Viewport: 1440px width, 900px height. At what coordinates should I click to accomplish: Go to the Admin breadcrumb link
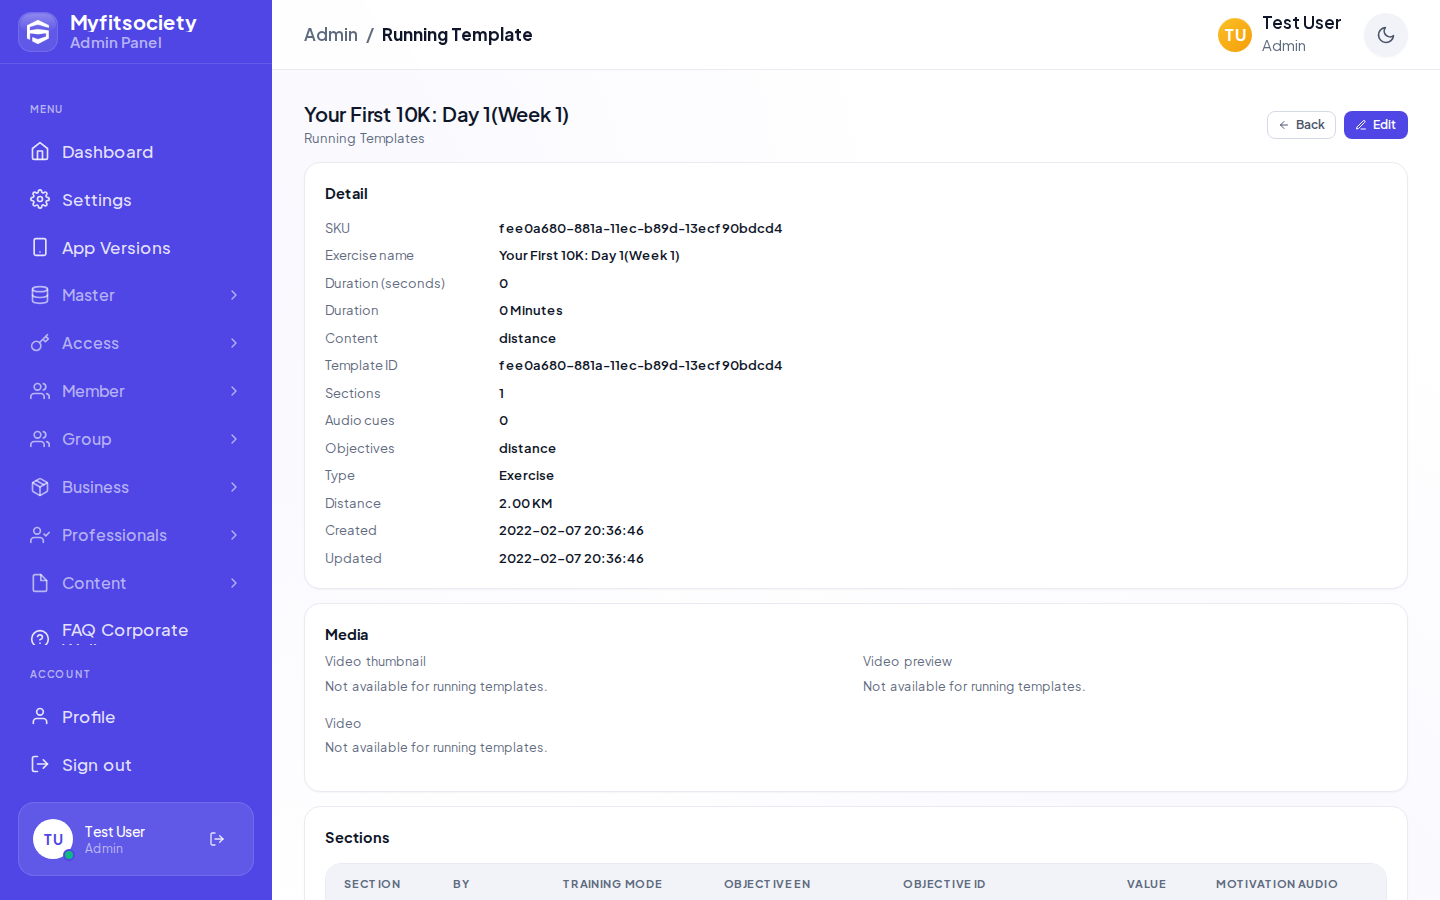coord(331,35)
